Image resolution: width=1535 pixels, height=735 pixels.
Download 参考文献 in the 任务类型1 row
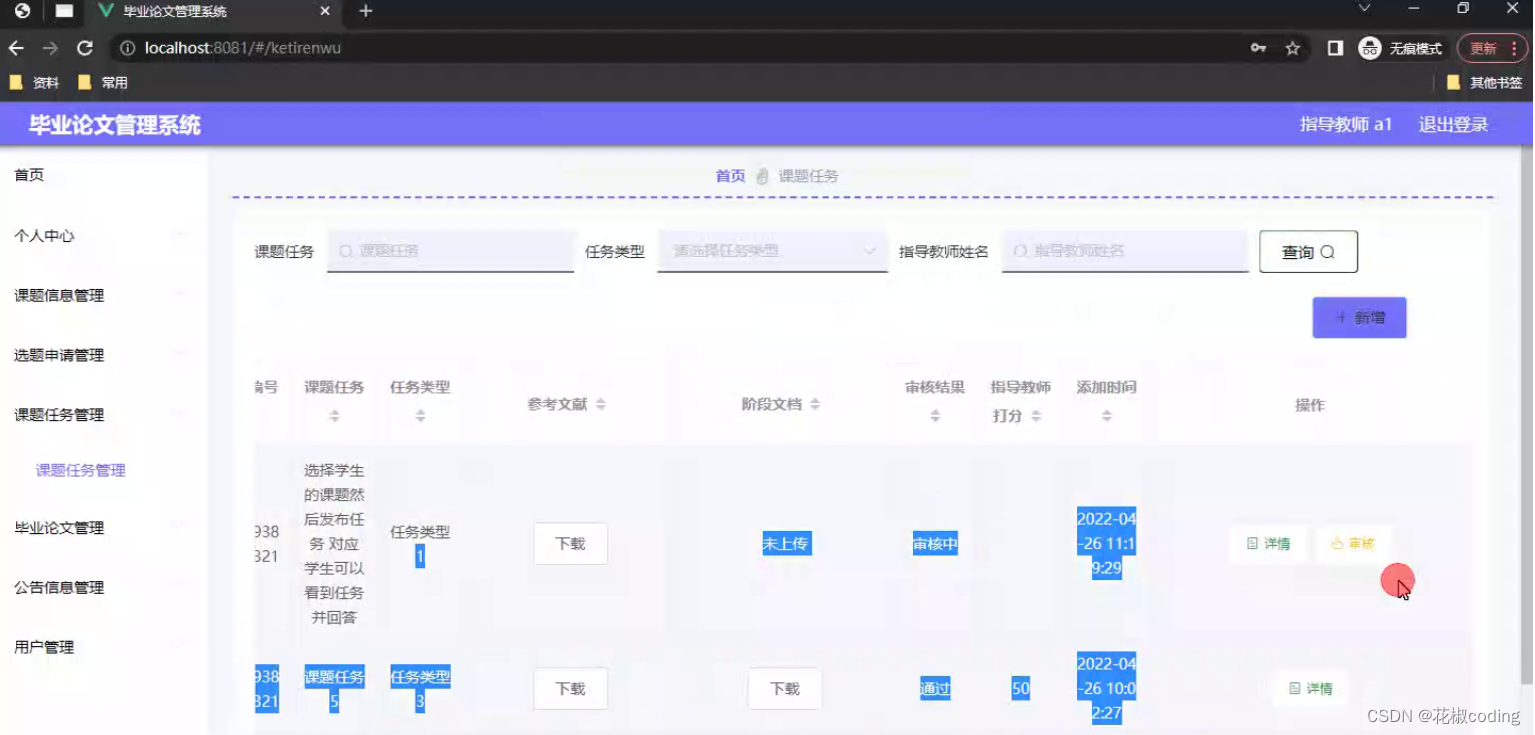(x=570, y=544)
